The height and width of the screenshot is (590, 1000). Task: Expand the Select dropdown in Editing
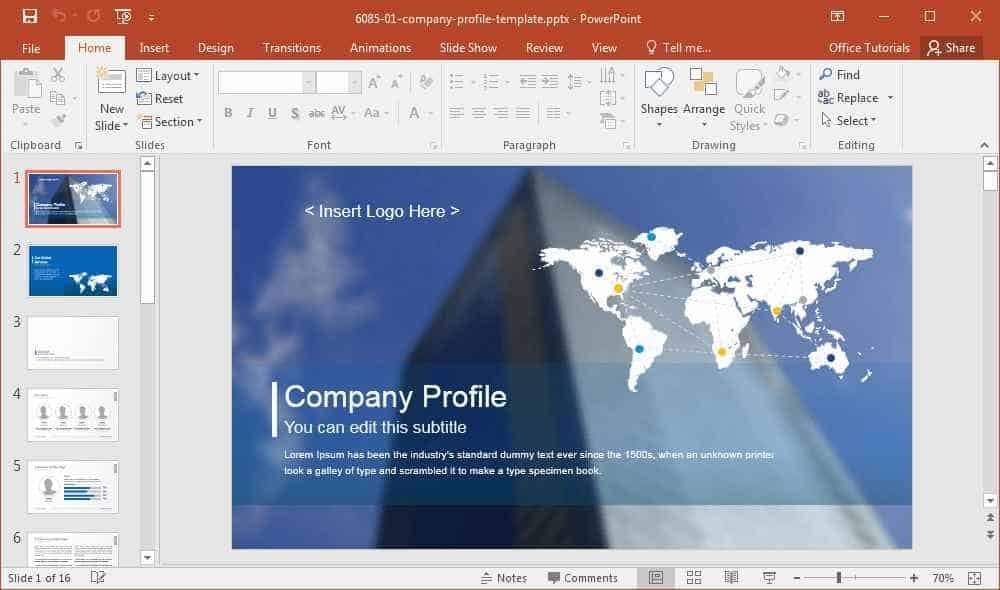point(849,121)
